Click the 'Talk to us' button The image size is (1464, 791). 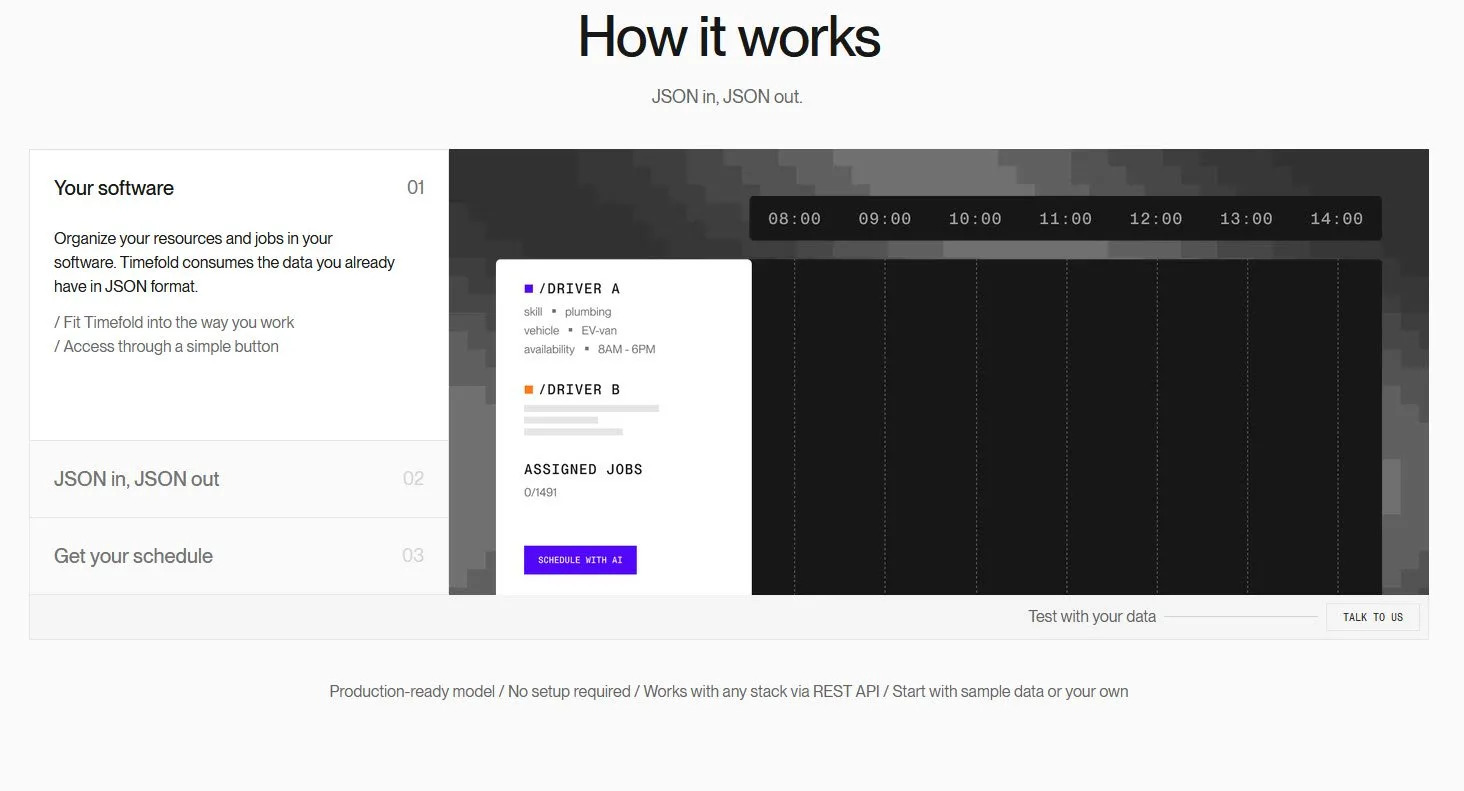click(1372, 617)
